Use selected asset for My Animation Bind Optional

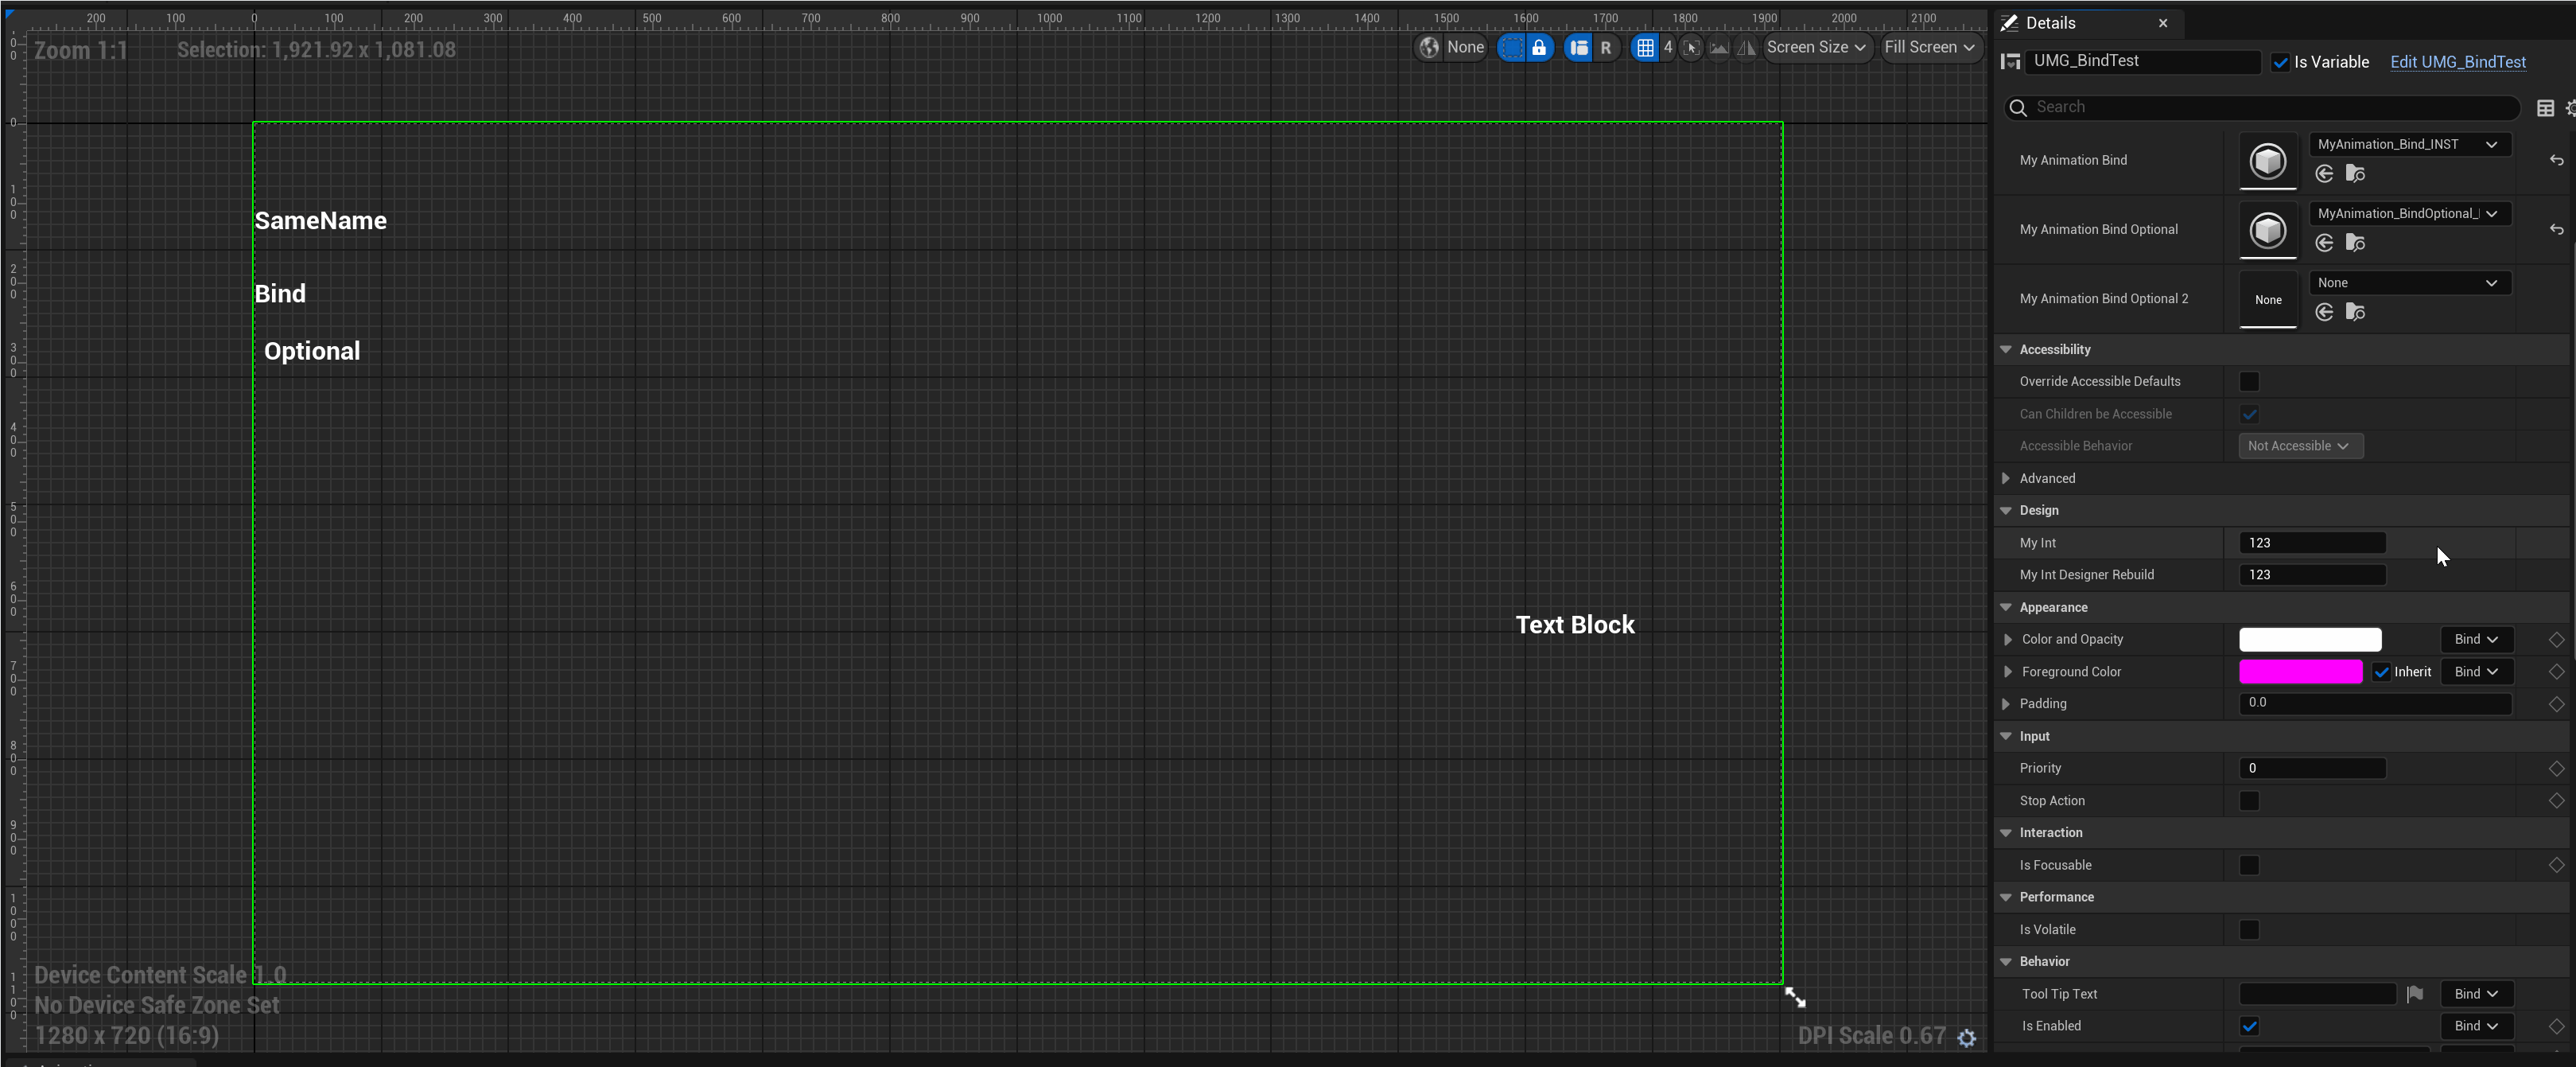click(x=2324, y=243)
